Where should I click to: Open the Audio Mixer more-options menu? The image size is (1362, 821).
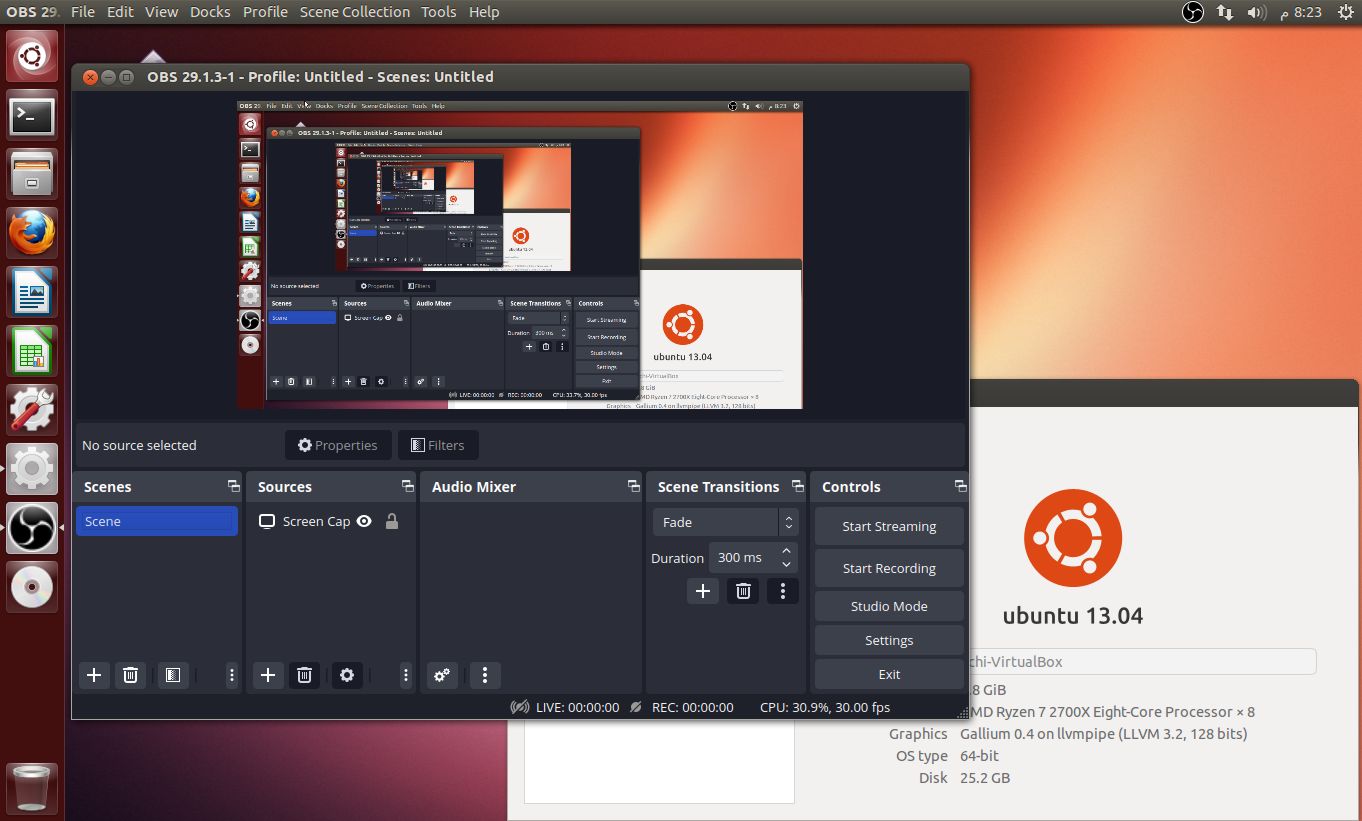point(485,675)
